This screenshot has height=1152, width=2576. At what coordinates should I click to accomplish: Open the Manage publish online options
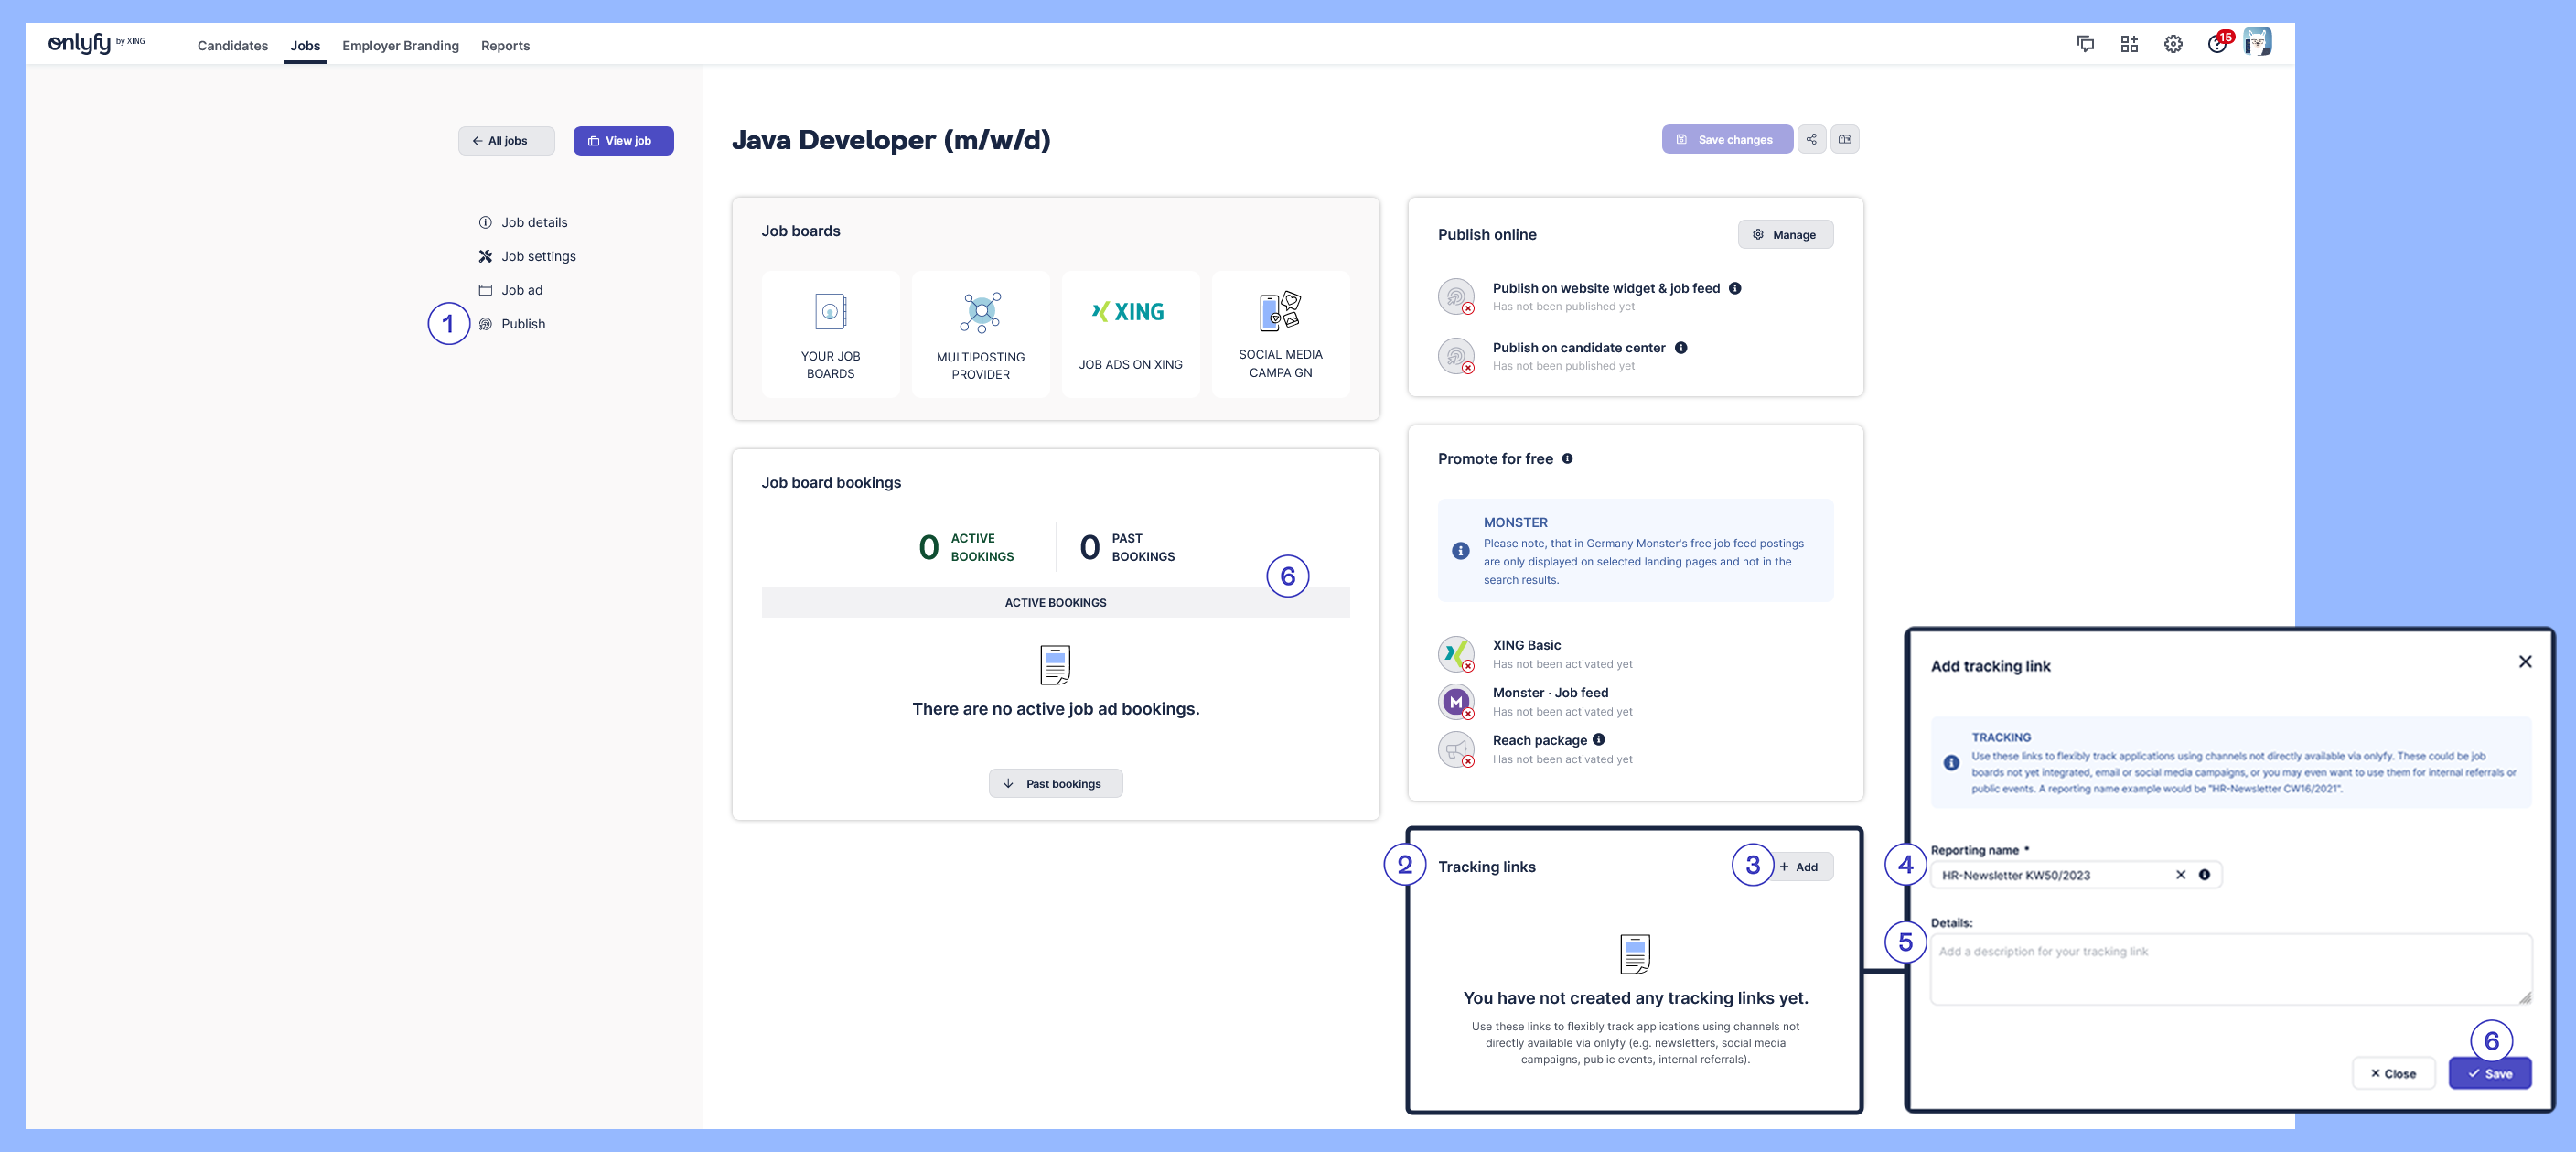tap(1785, 235)
